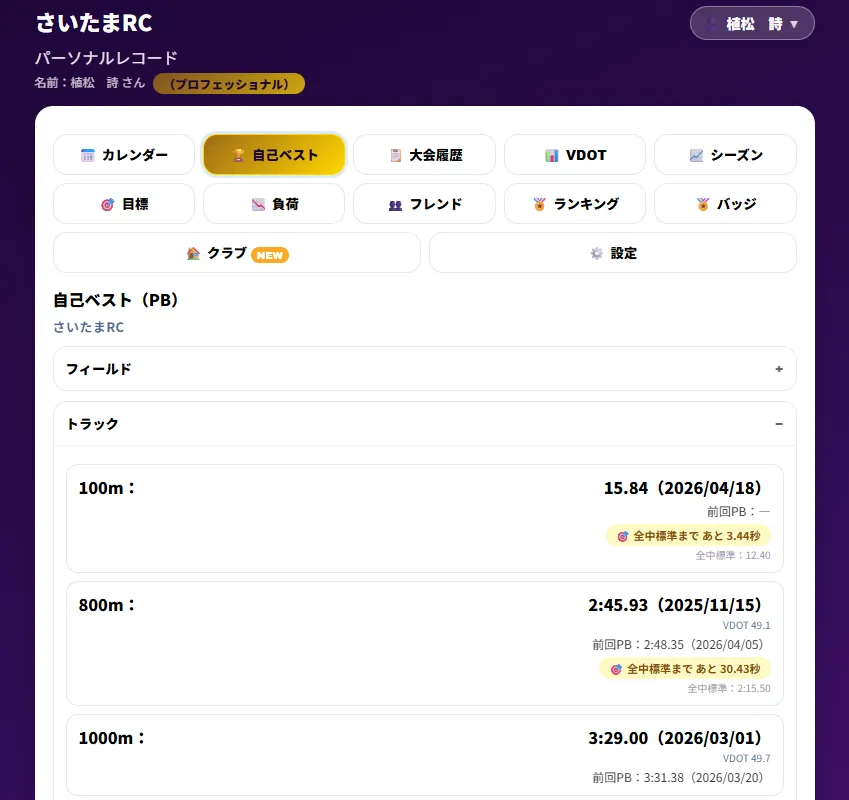Click the (プロフェッショナル) badge

click(x=229, y=84)
